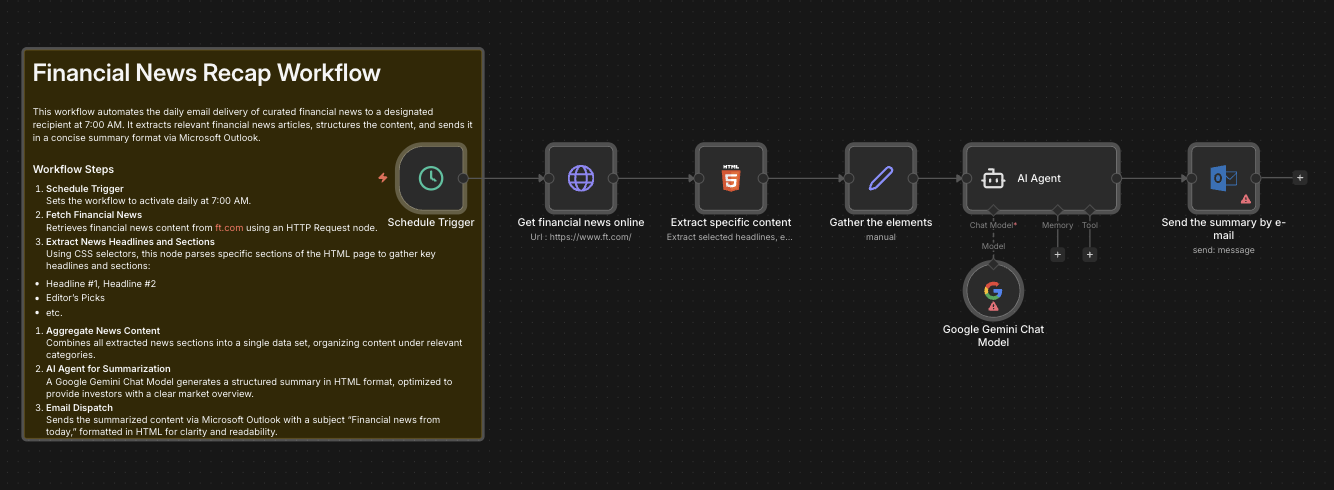Select the Gather the elements pencil node
The image size is (1334, 490).
881,178
